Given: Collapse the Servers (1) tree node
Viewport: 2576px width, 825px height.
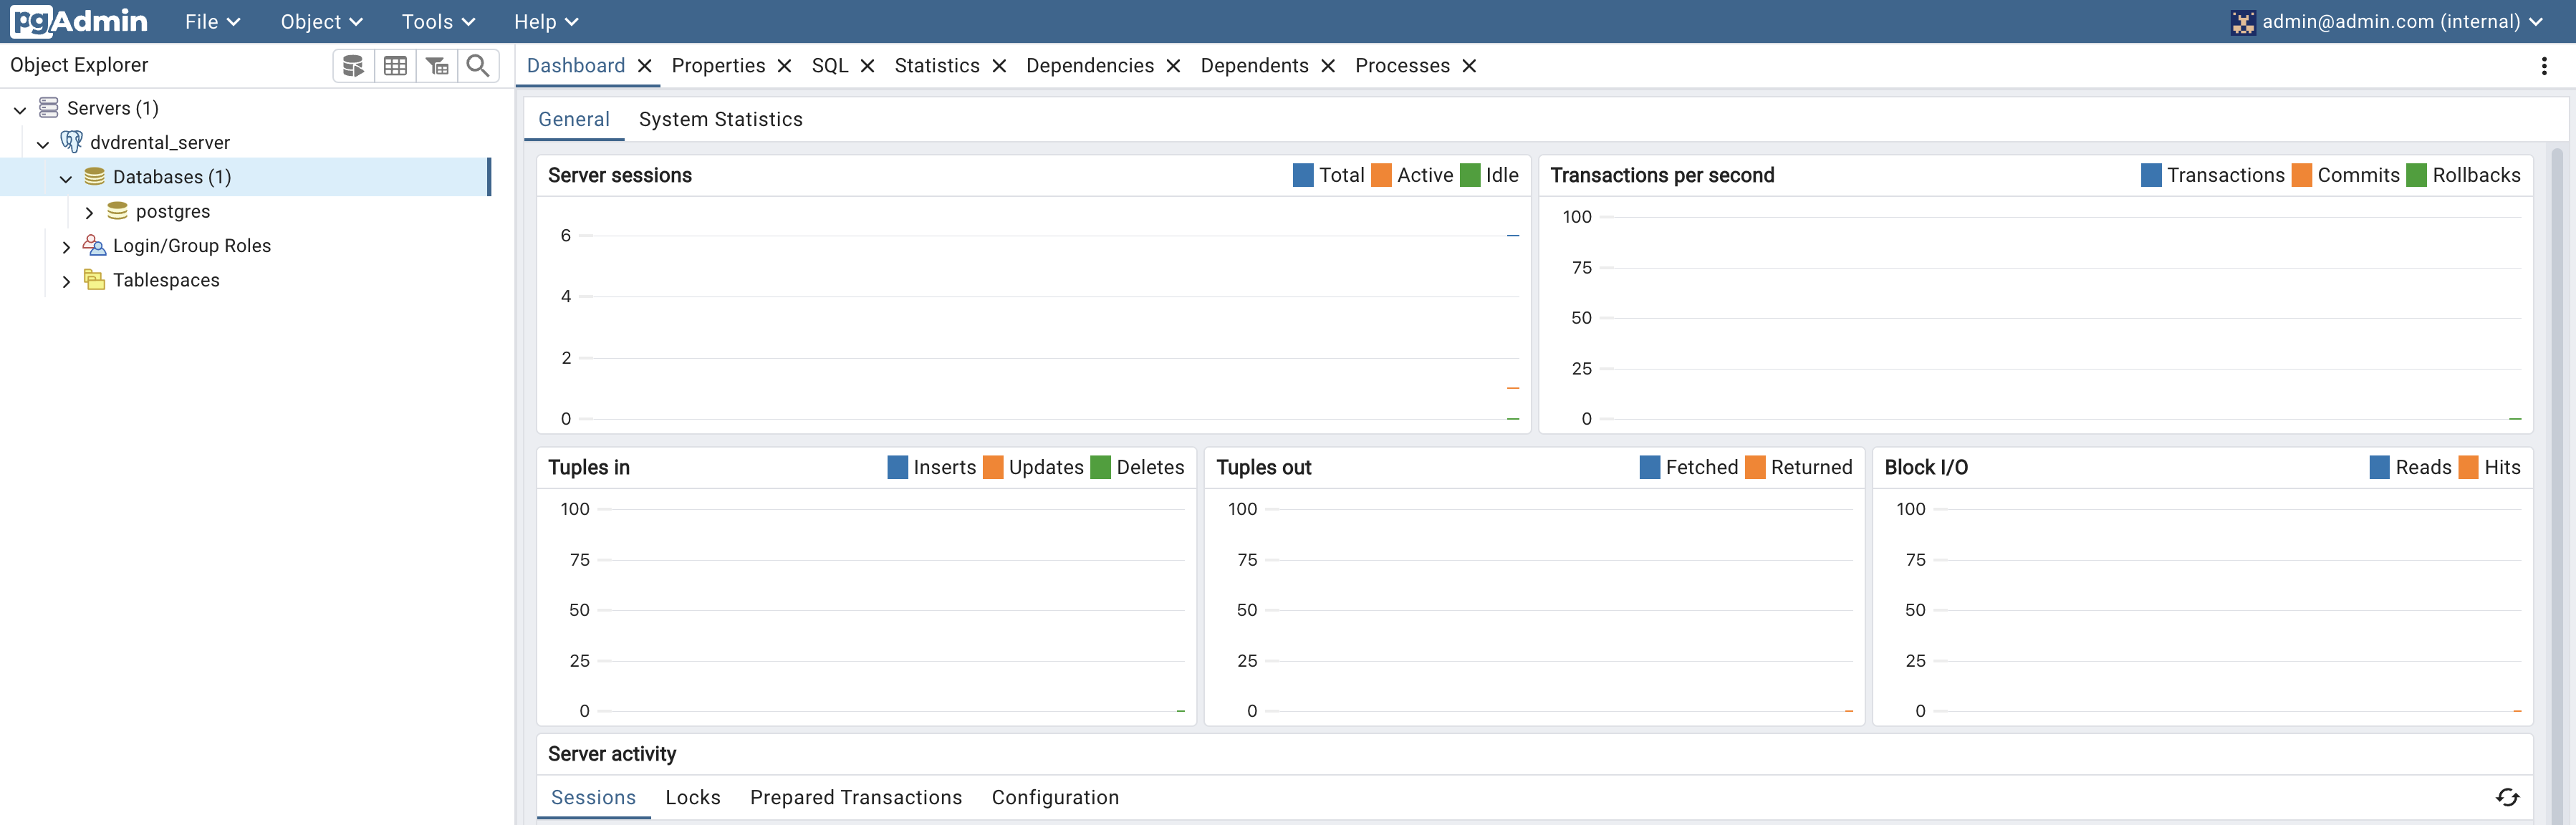Looking at the screenshot, I should coord(20,109).
